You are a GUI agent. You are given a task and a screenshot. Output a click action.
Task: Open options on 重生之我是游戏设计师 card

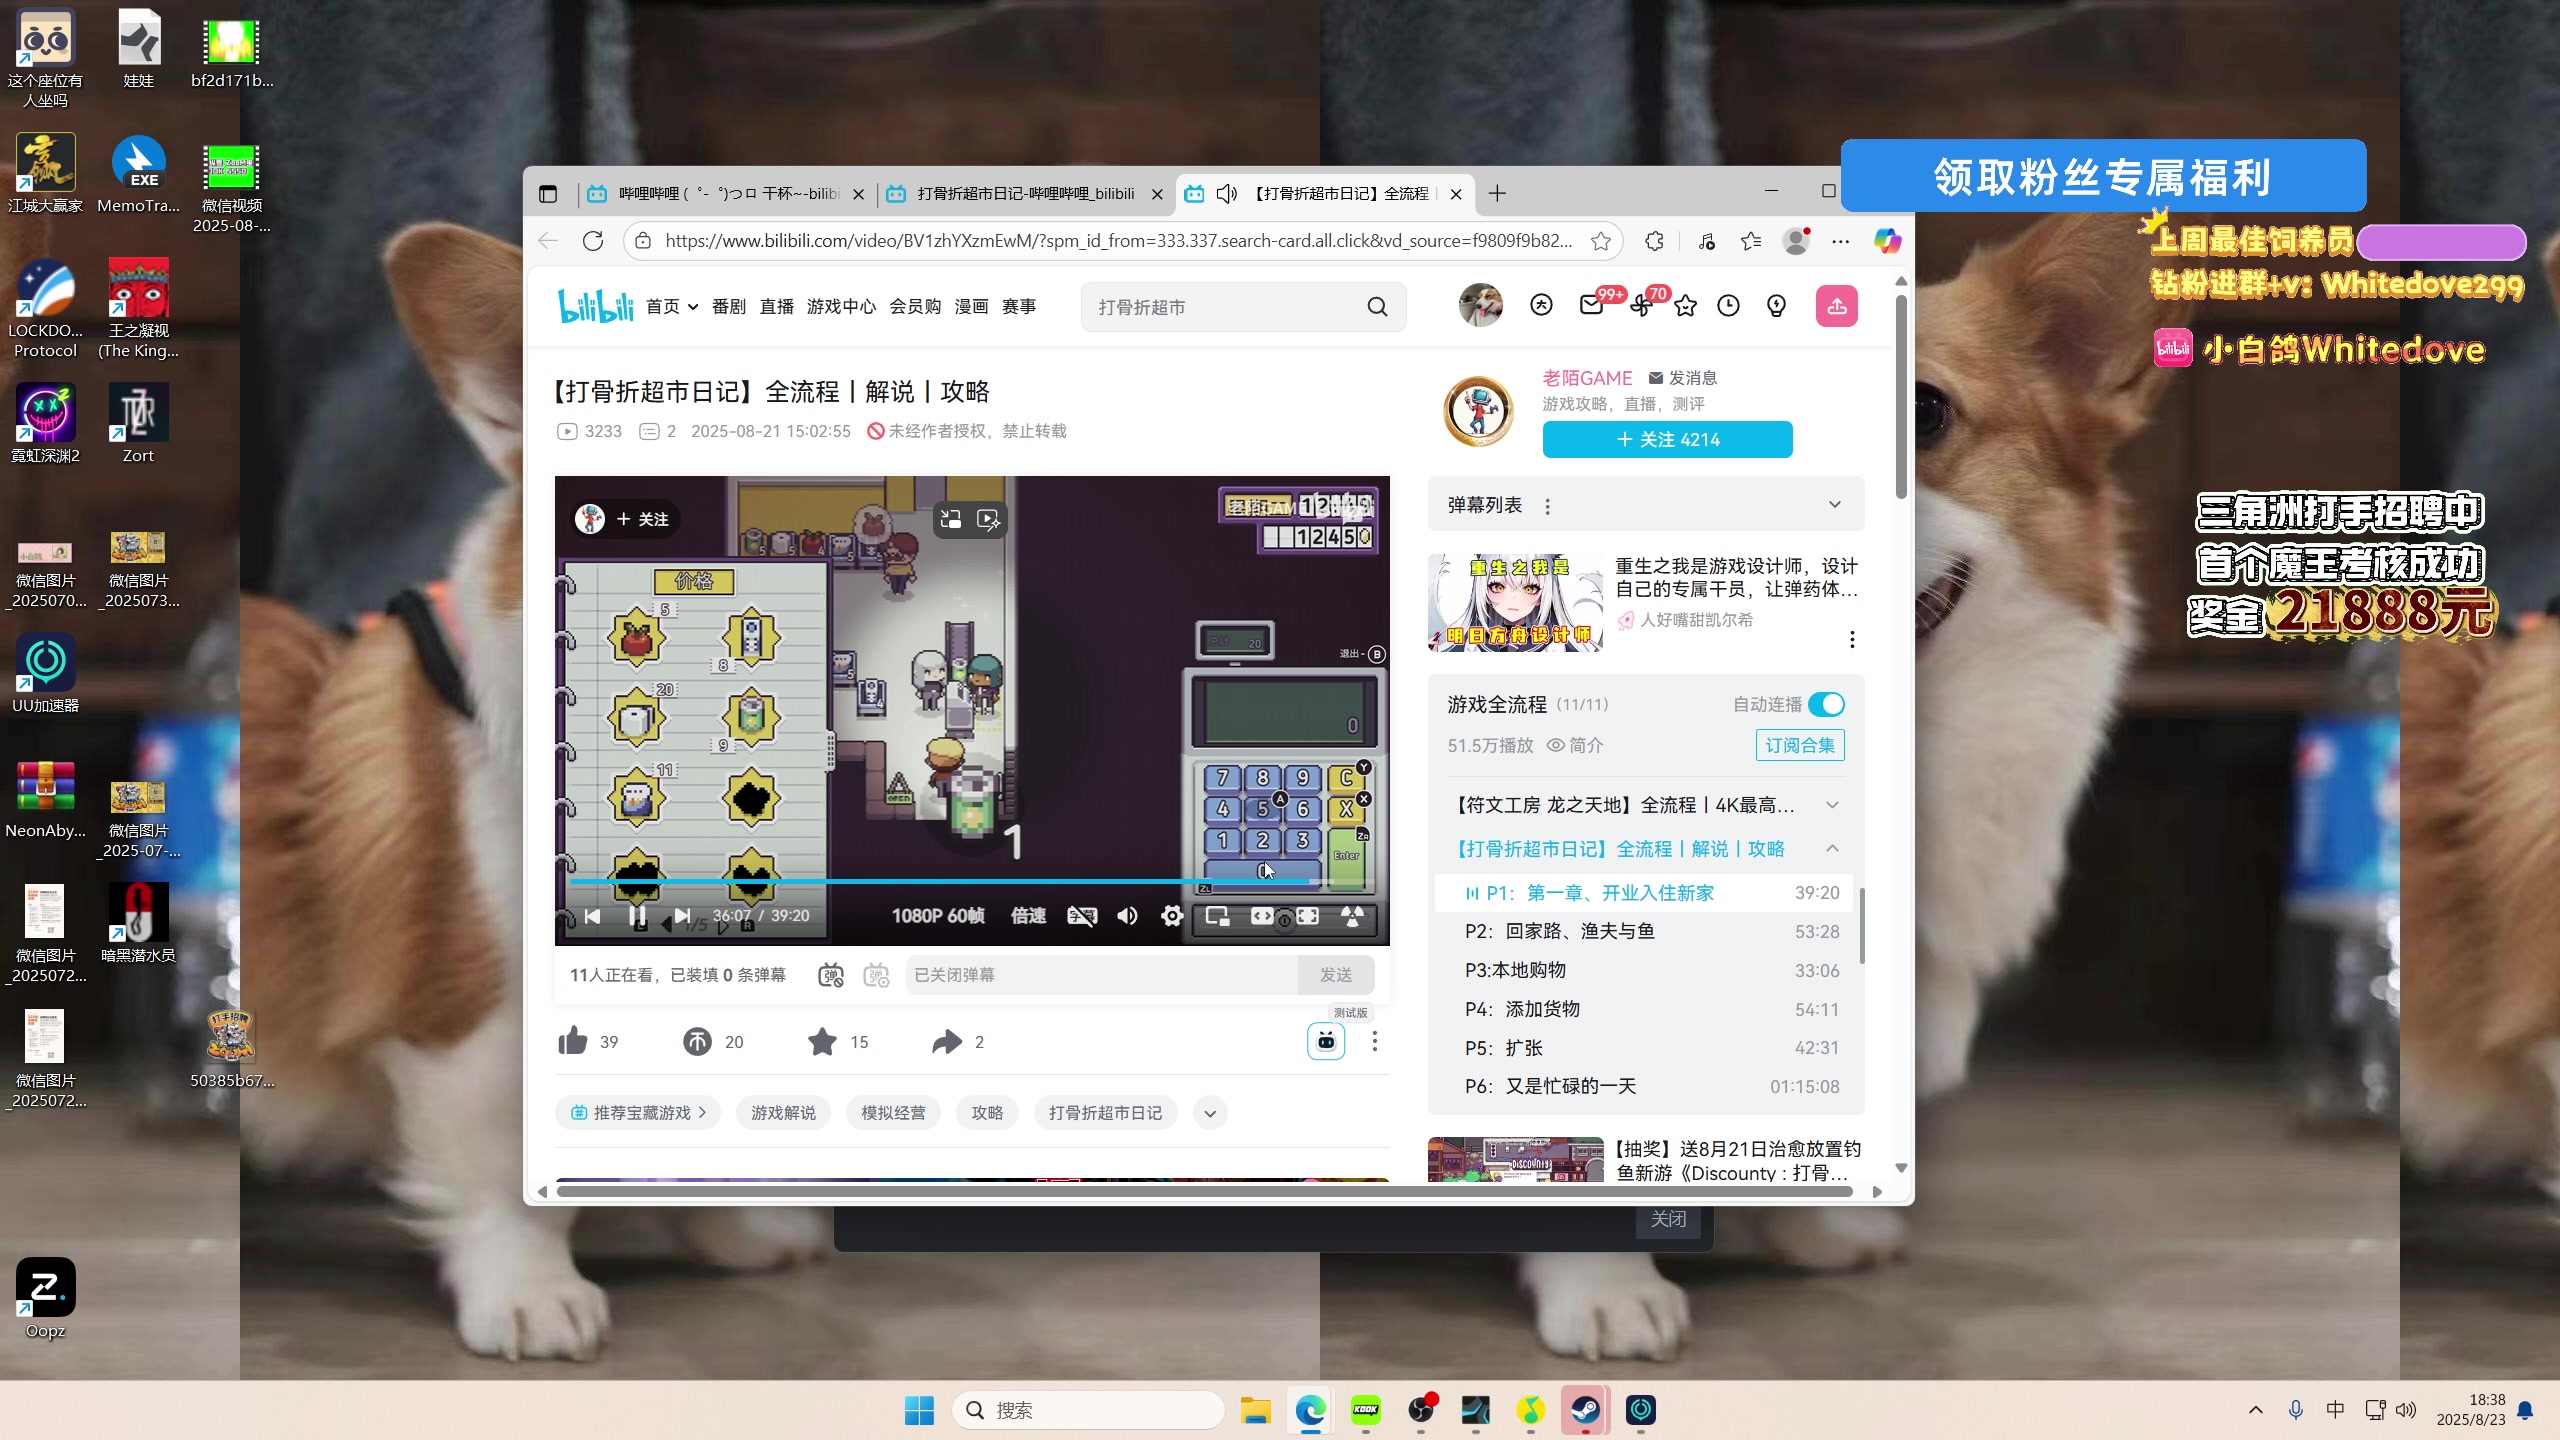click(1852, 639)
